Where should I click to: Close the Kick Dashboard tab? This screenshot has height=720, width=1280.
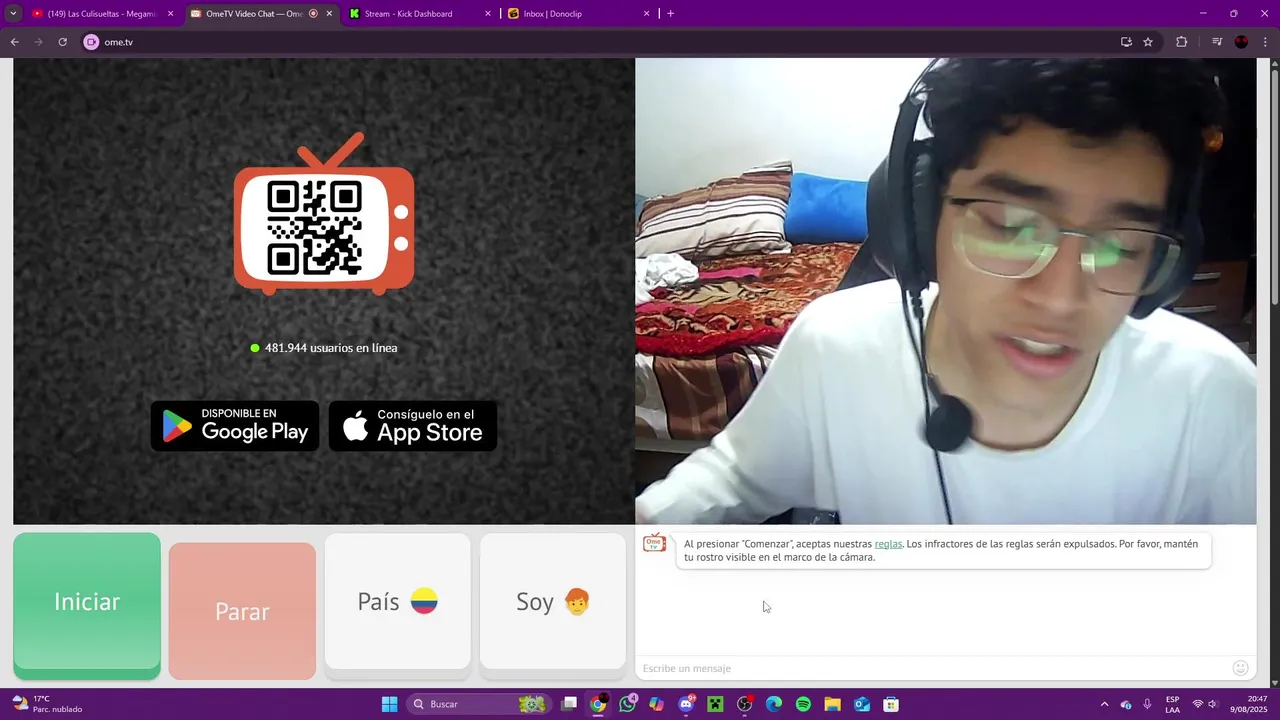pos(488,14)
